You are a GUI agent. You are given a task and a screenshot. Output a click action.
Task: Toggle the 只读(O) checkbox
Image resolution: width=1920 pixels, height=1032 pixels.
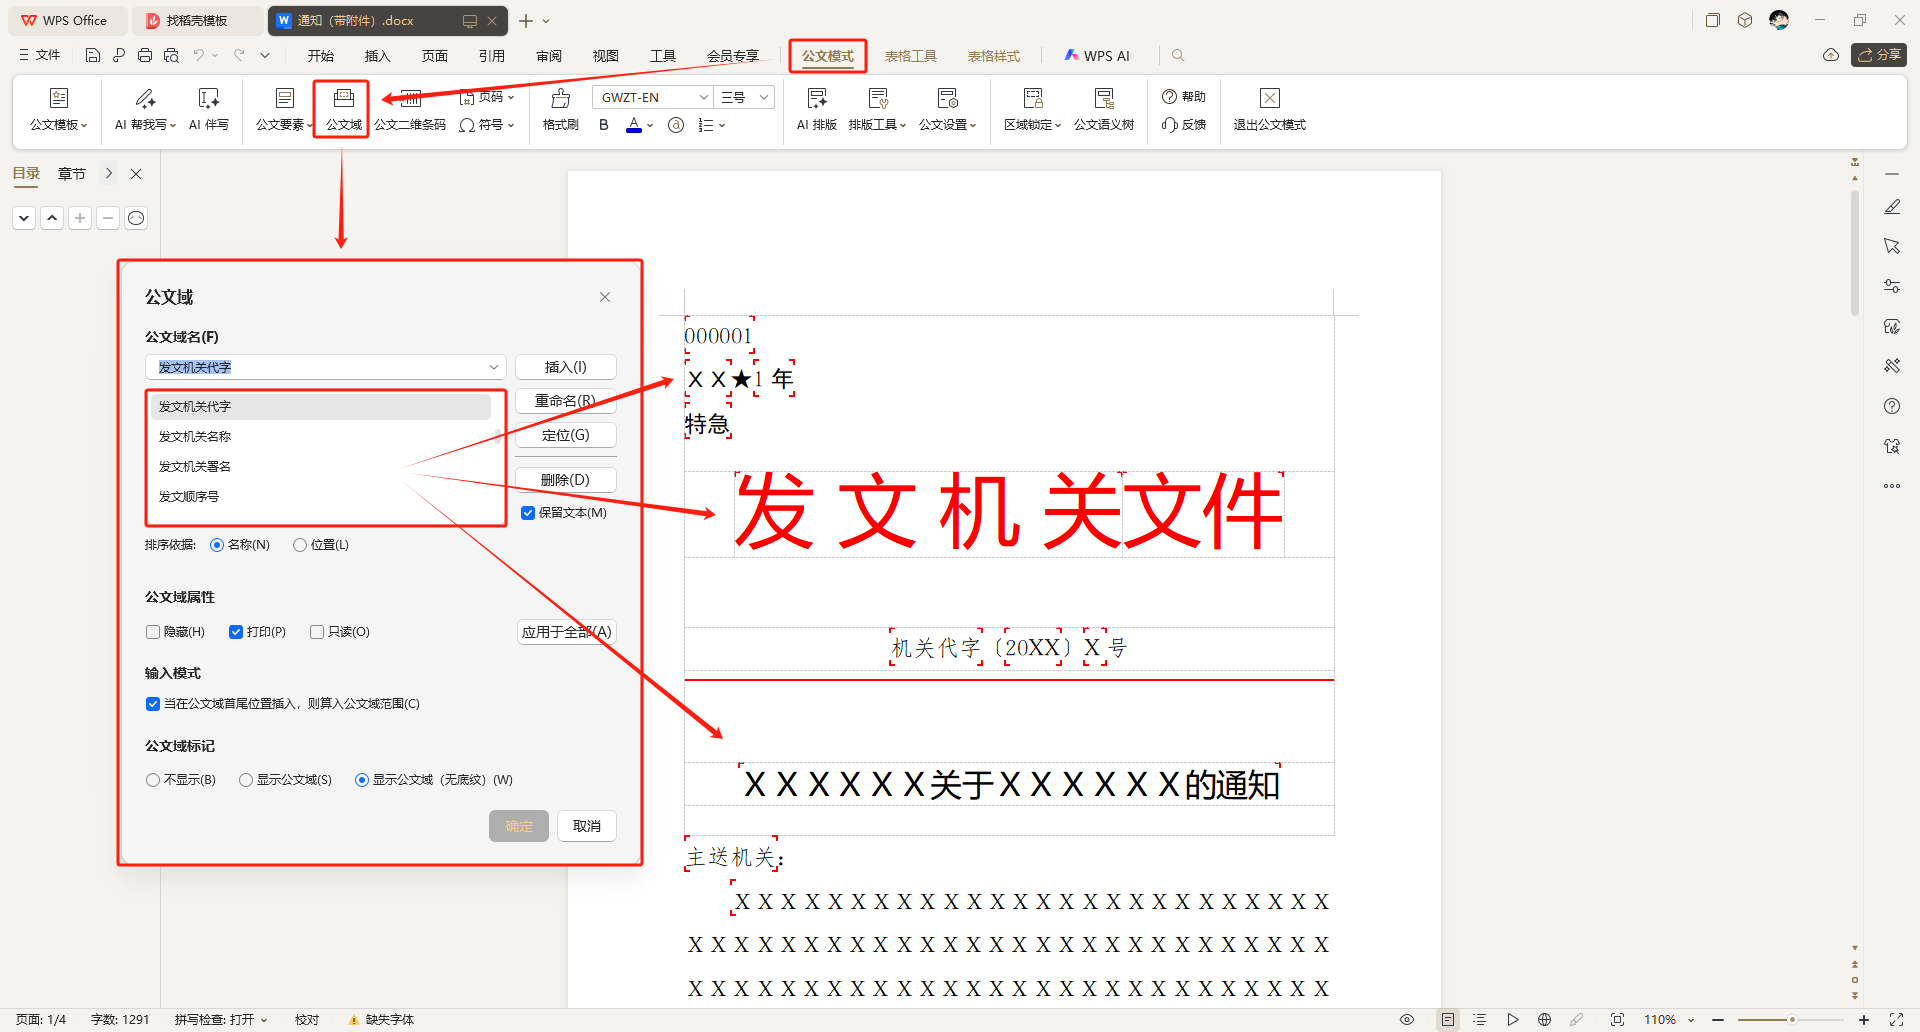pyautogui.click(x=317, y=632)
